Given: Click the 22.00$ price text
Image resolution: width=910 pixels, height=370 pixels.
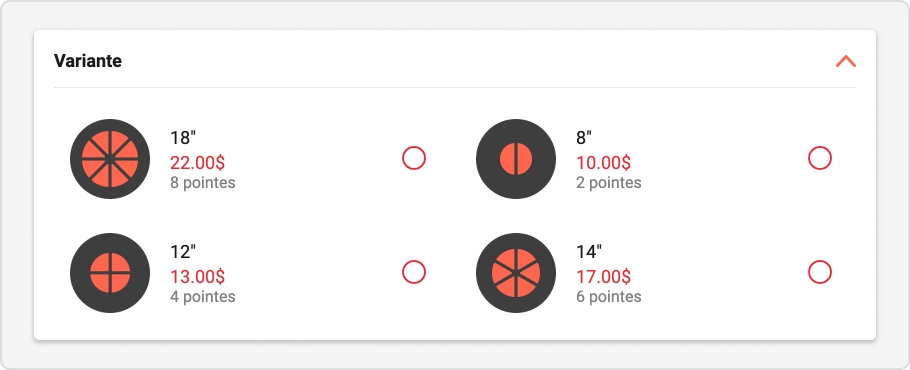Looking at the screenshot, I should (197, 162).
